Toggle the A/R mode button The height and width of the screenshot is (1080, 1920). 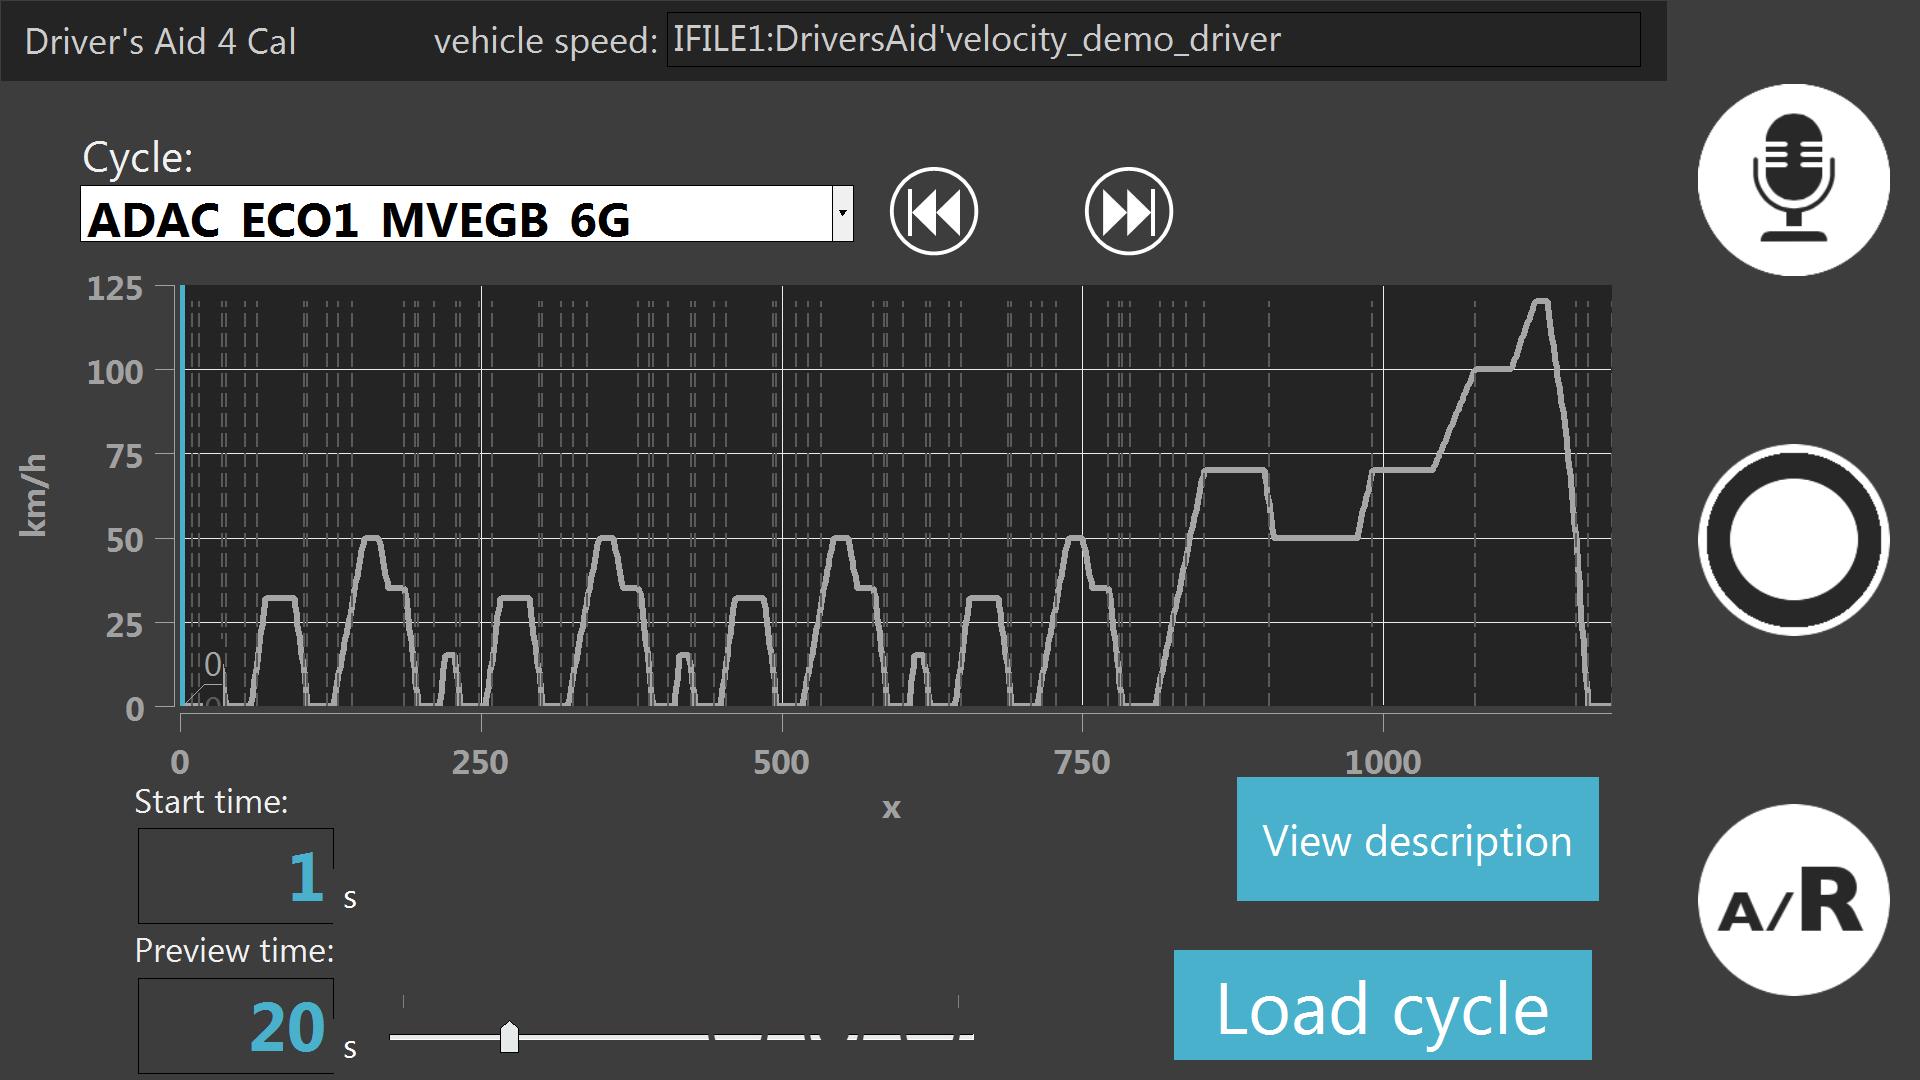pyautogui.click(x=1794, y=900)
